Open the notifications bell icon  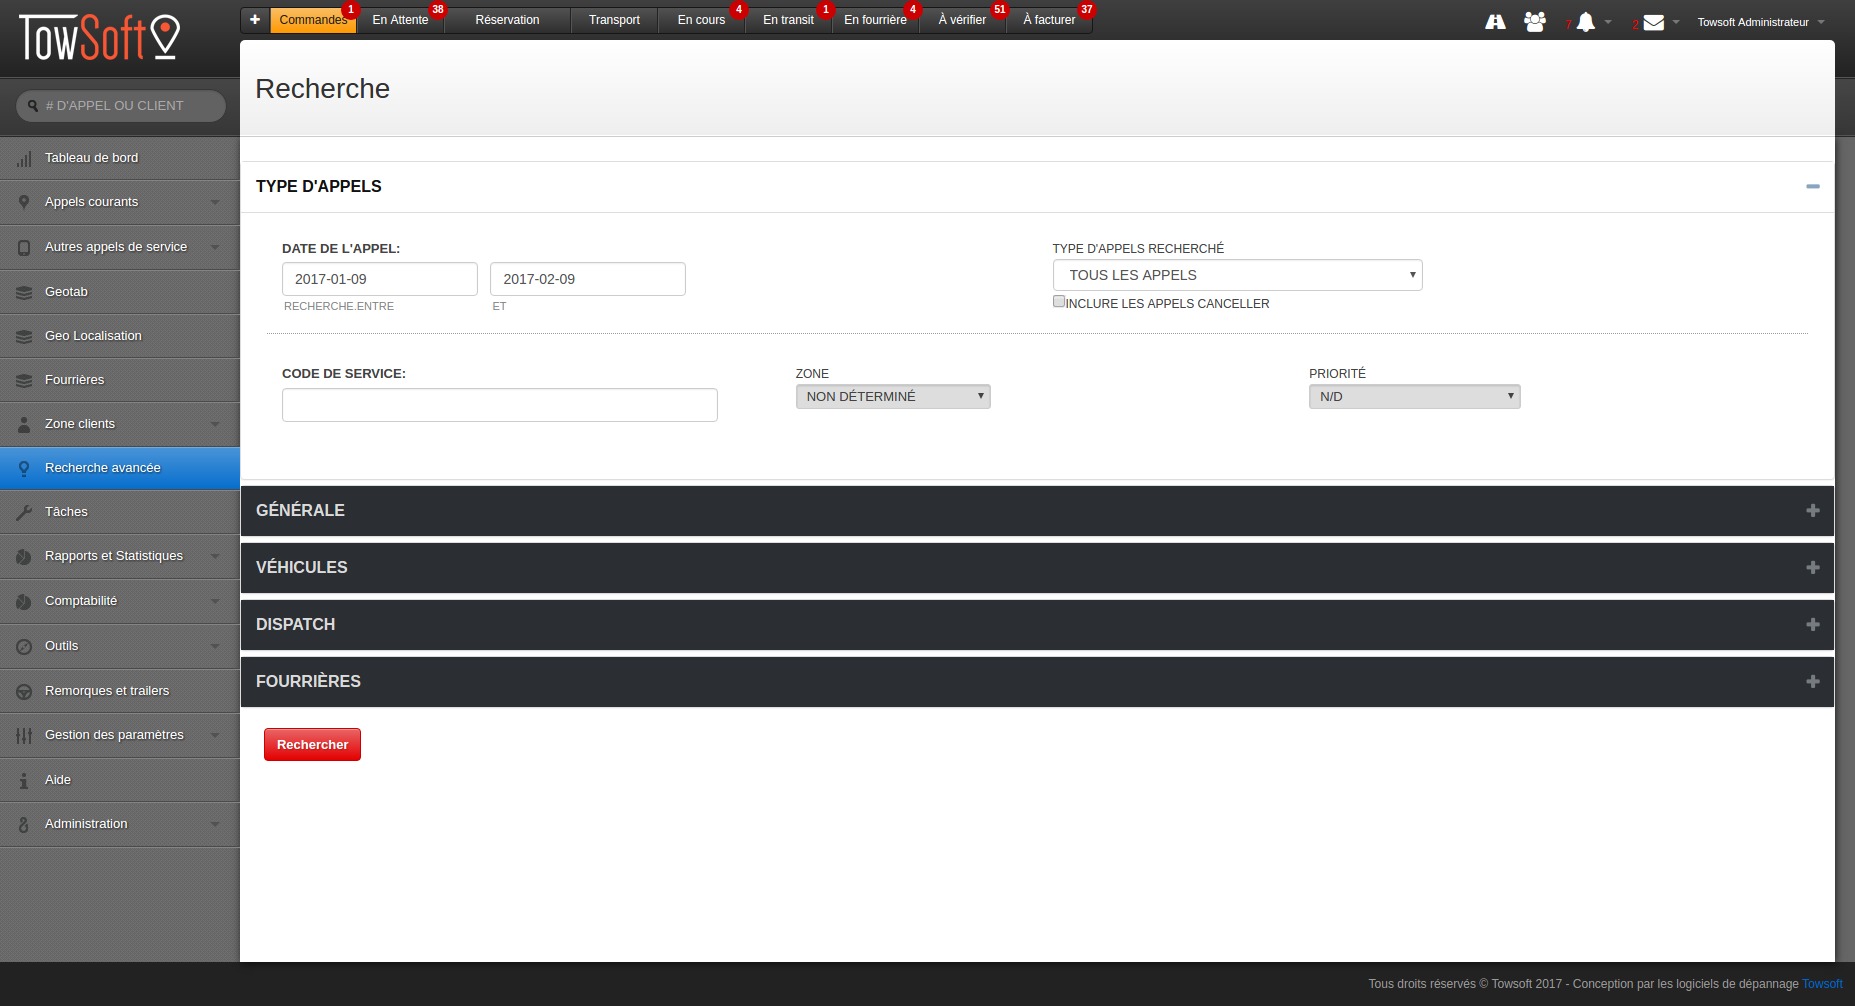[x=1586, y=22]
